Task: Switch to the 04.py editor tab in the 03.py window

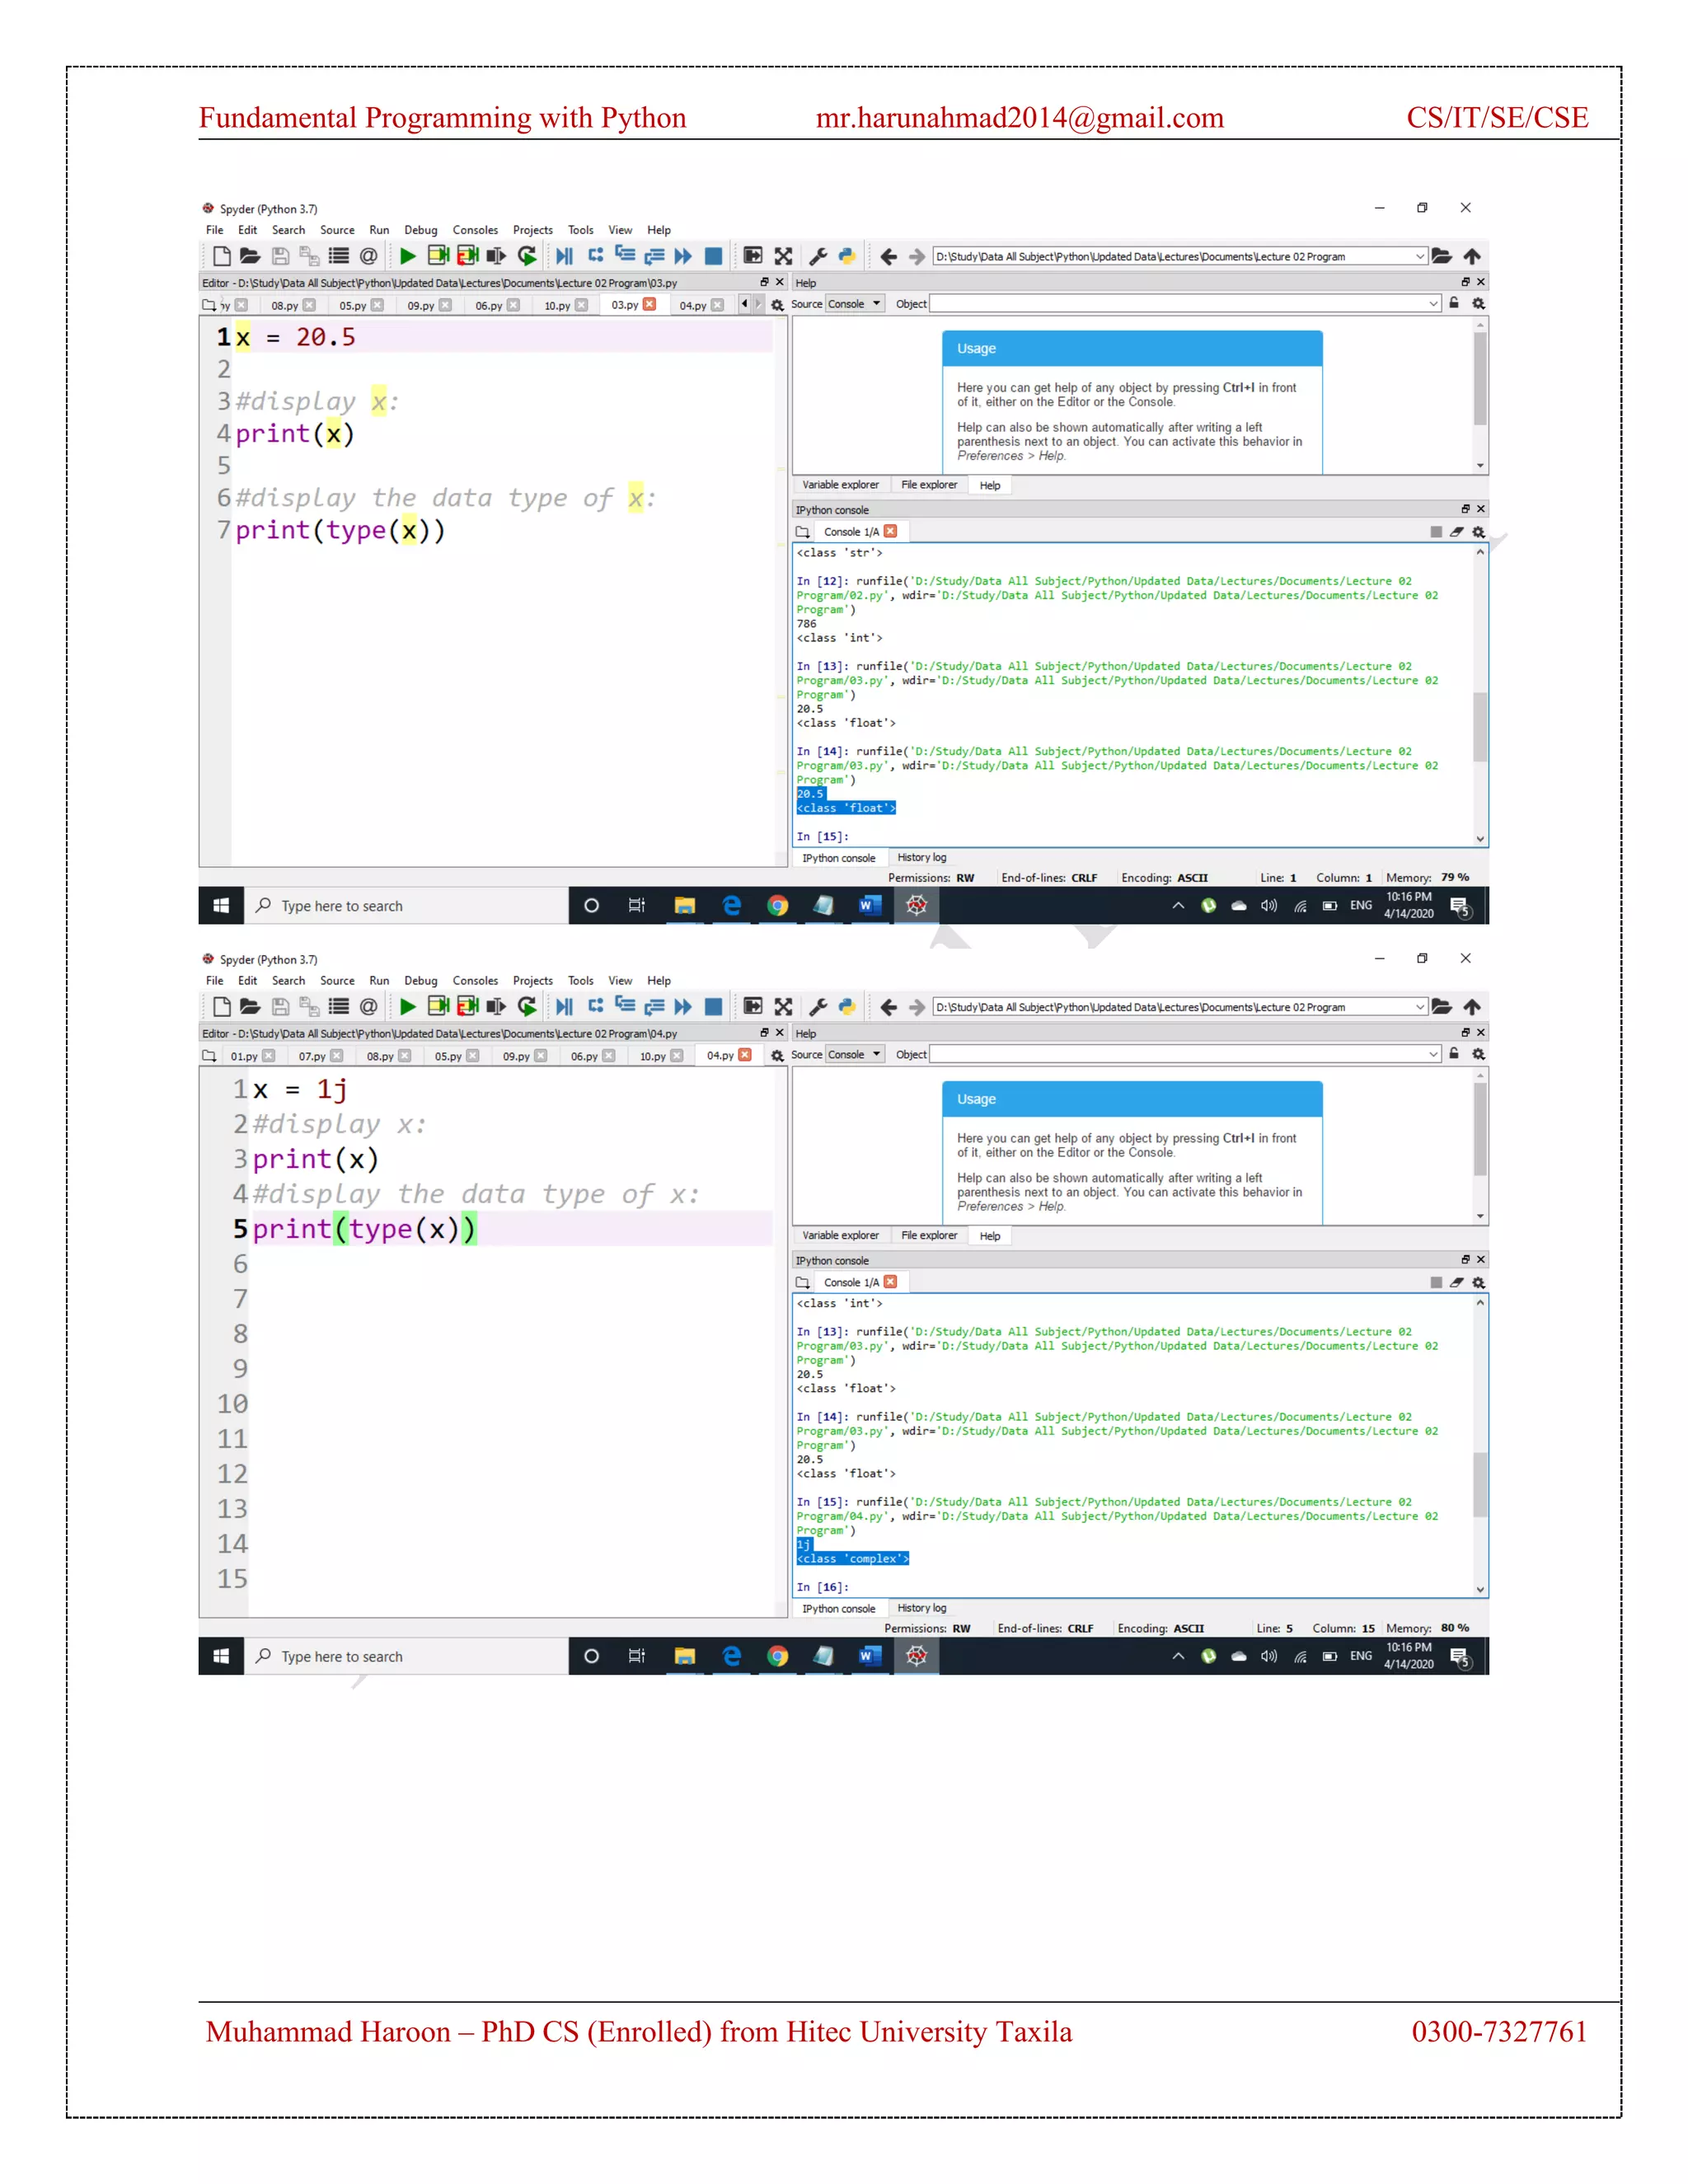Action: coord(692,305)
